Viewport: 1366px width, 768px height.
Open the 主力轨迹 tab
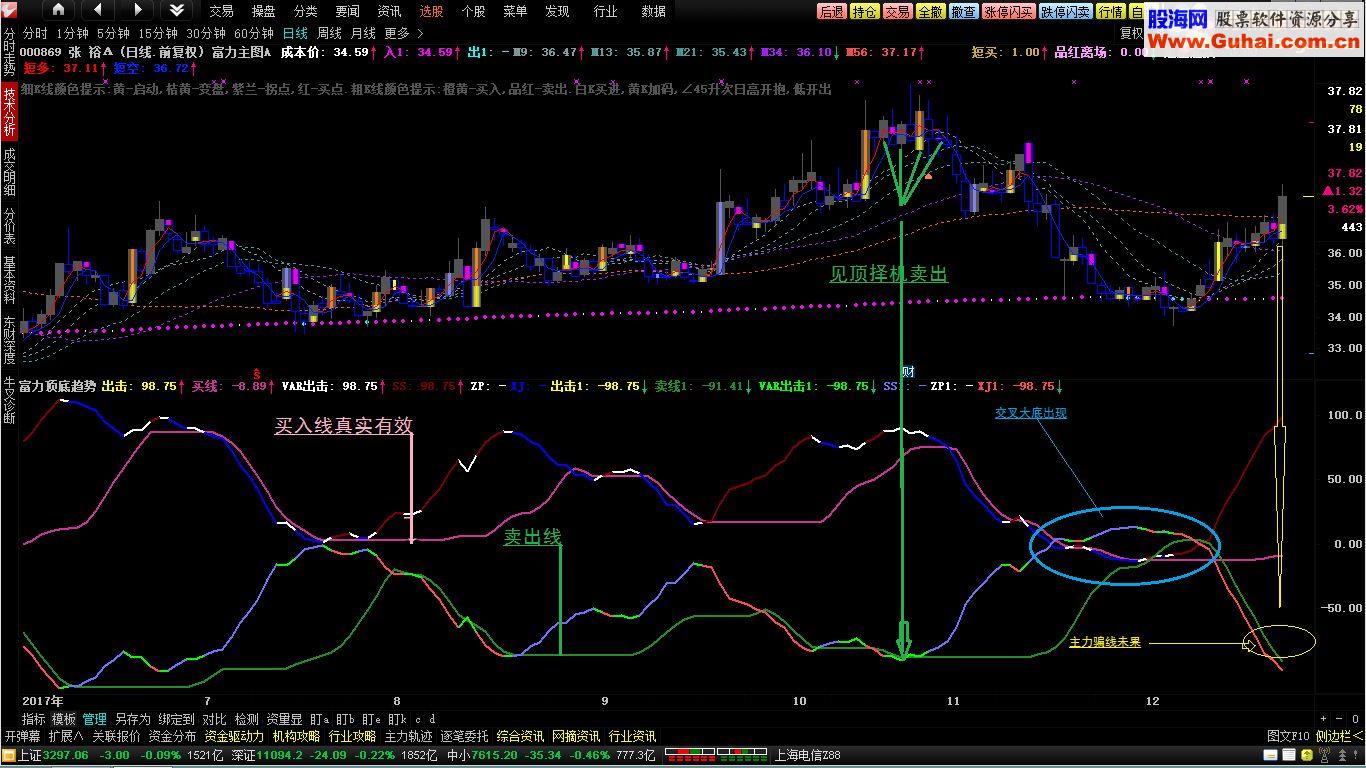click(x=408, y=736)
